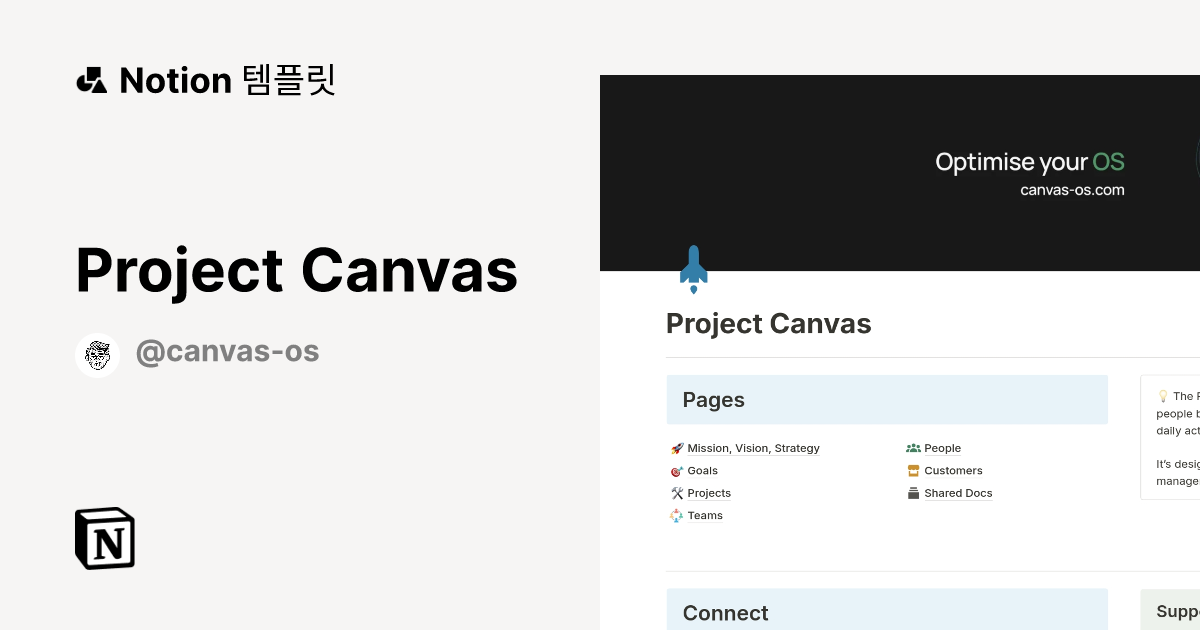Open the Mission, Vision, Strategy page
The width and height of the screenshot is (1200, 630).
pos(753,448)
